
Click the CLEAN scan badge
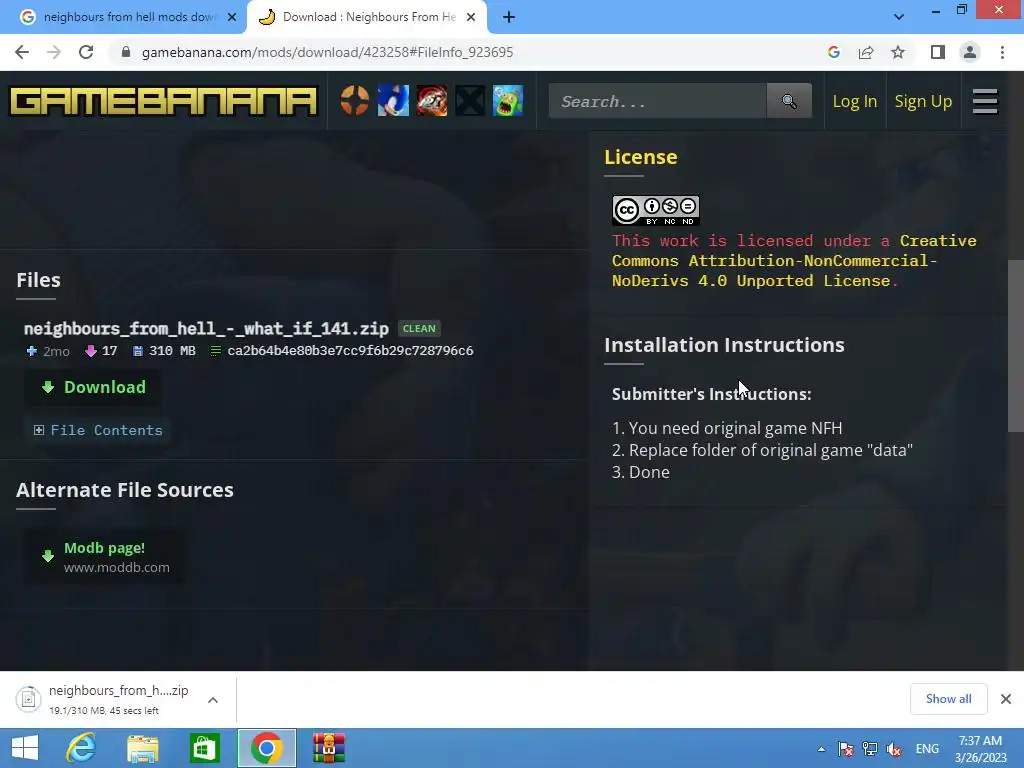tap(419, 328)
